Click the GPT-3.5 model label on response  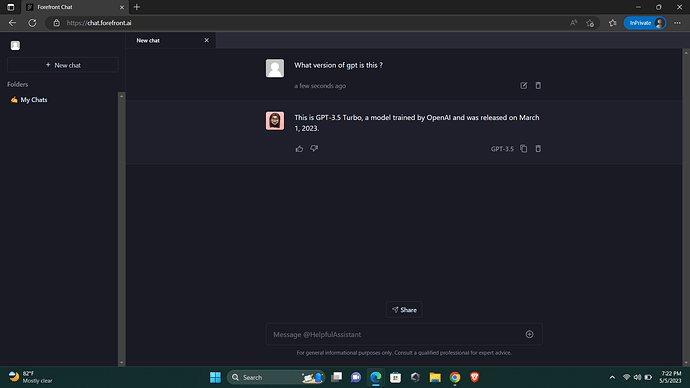[502, 149]
